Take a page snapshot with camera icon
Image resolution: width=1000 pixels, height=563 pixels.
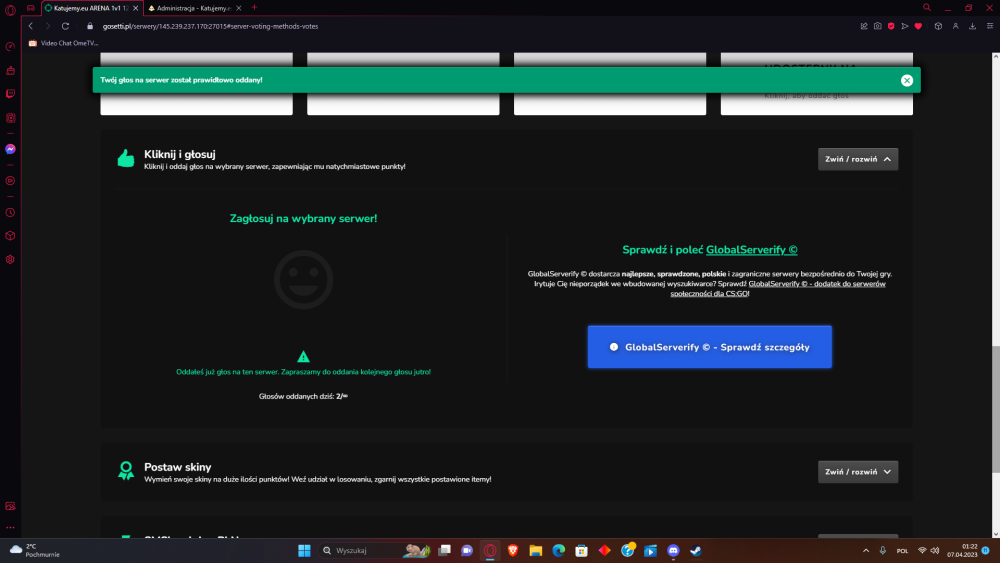click(x=878, y=26)
